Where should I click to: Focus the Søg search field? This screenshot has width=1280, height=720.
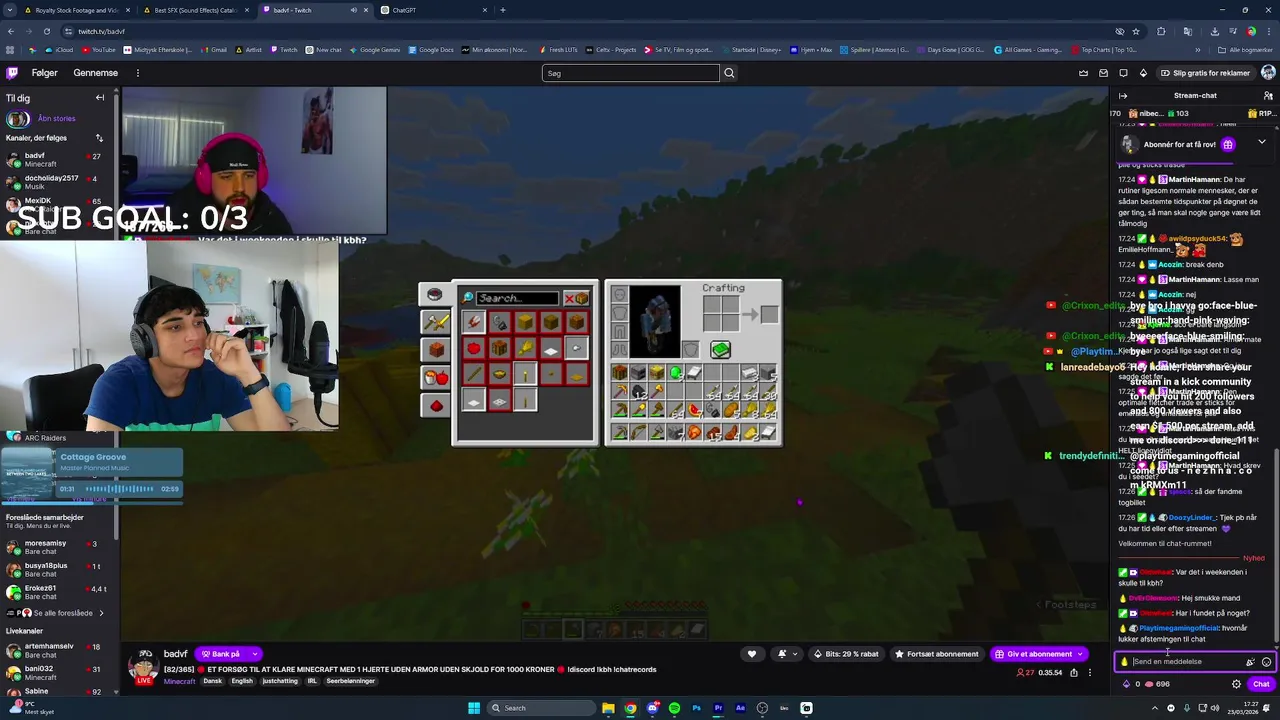coord(631,73)
